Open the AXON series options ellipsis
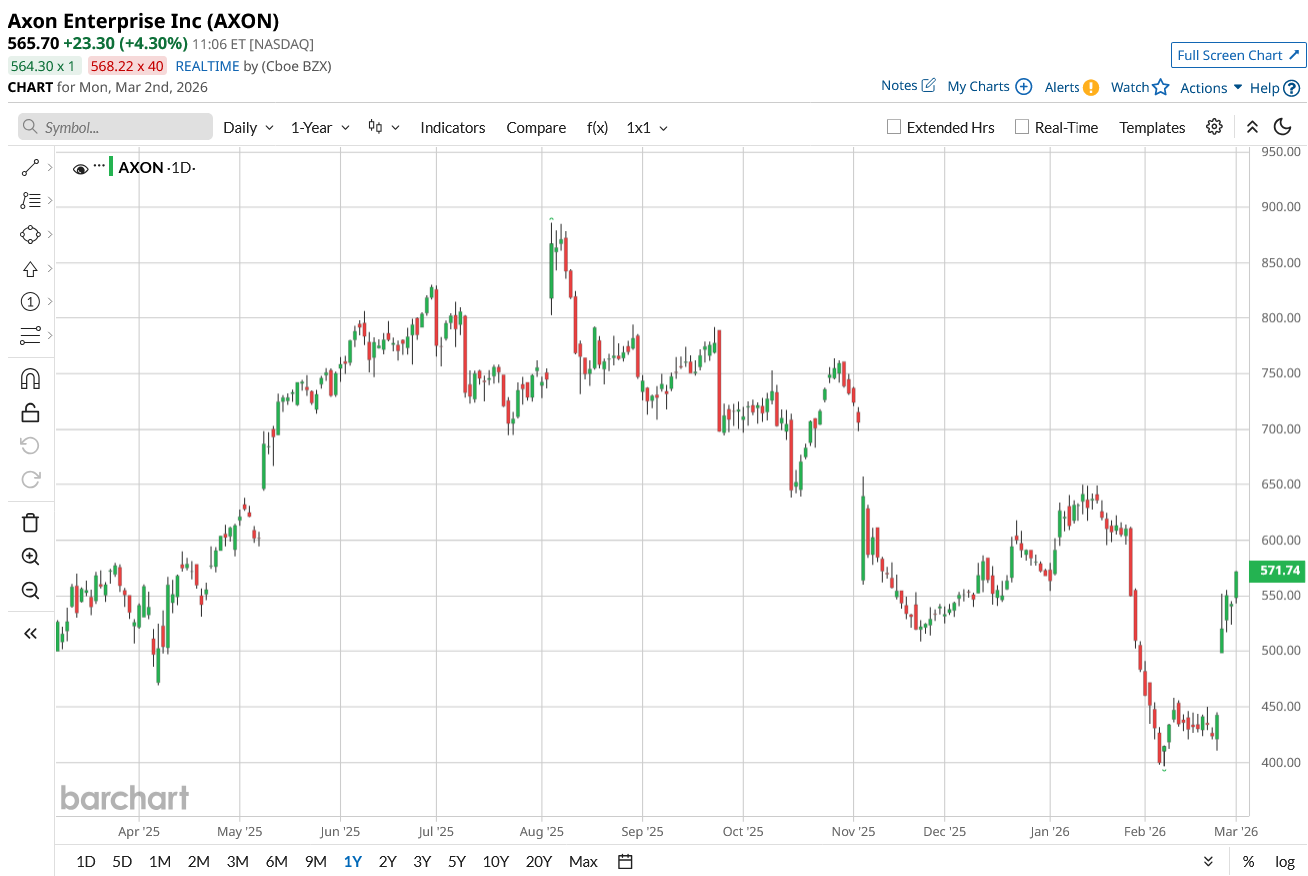 (x=99, y=165)
